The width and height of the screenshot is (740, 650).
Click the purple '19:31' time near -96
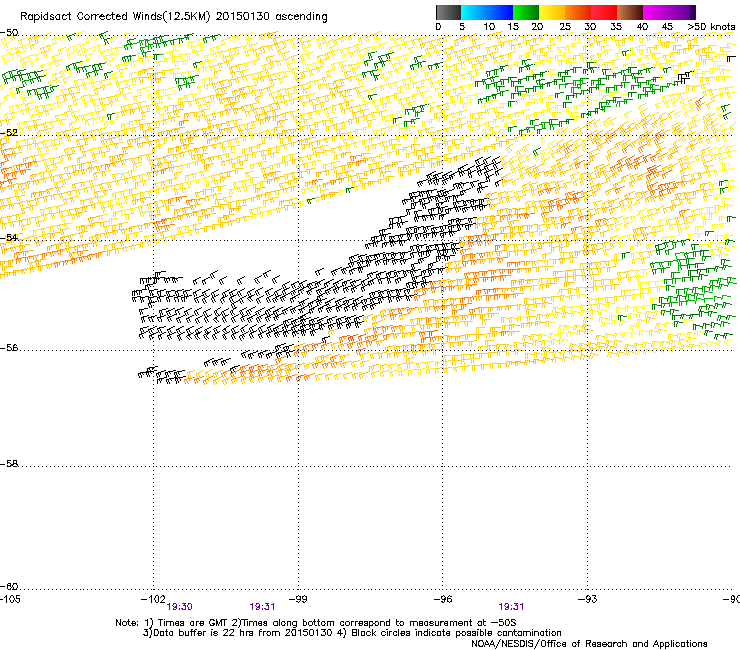point(512,607)
